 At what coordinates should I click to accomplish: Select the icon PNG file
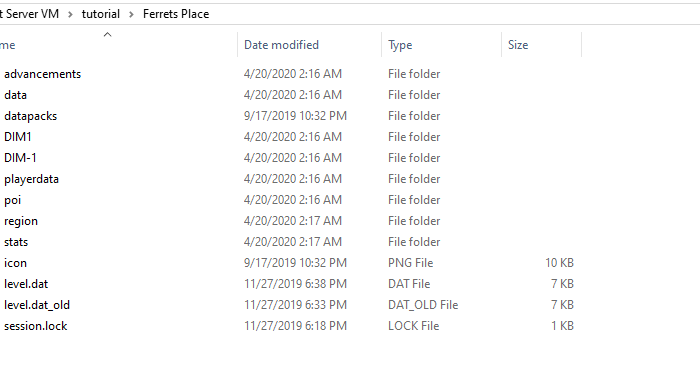click(16, 263)
